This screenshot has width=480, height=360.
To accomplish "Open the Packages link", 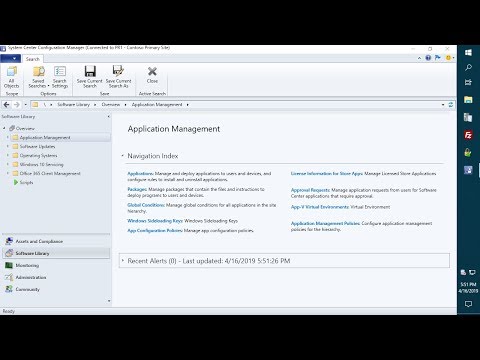I will pyautogui.click(x=137, y=189).
